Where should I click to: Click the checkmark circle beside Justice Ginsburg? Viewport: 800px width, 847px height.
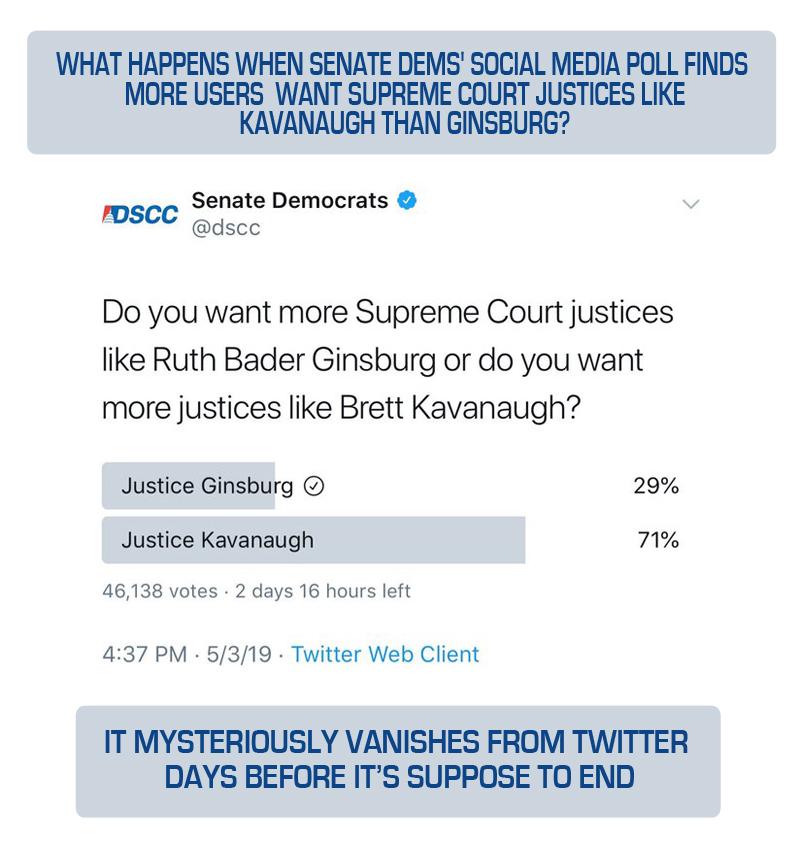pos(314,487)
